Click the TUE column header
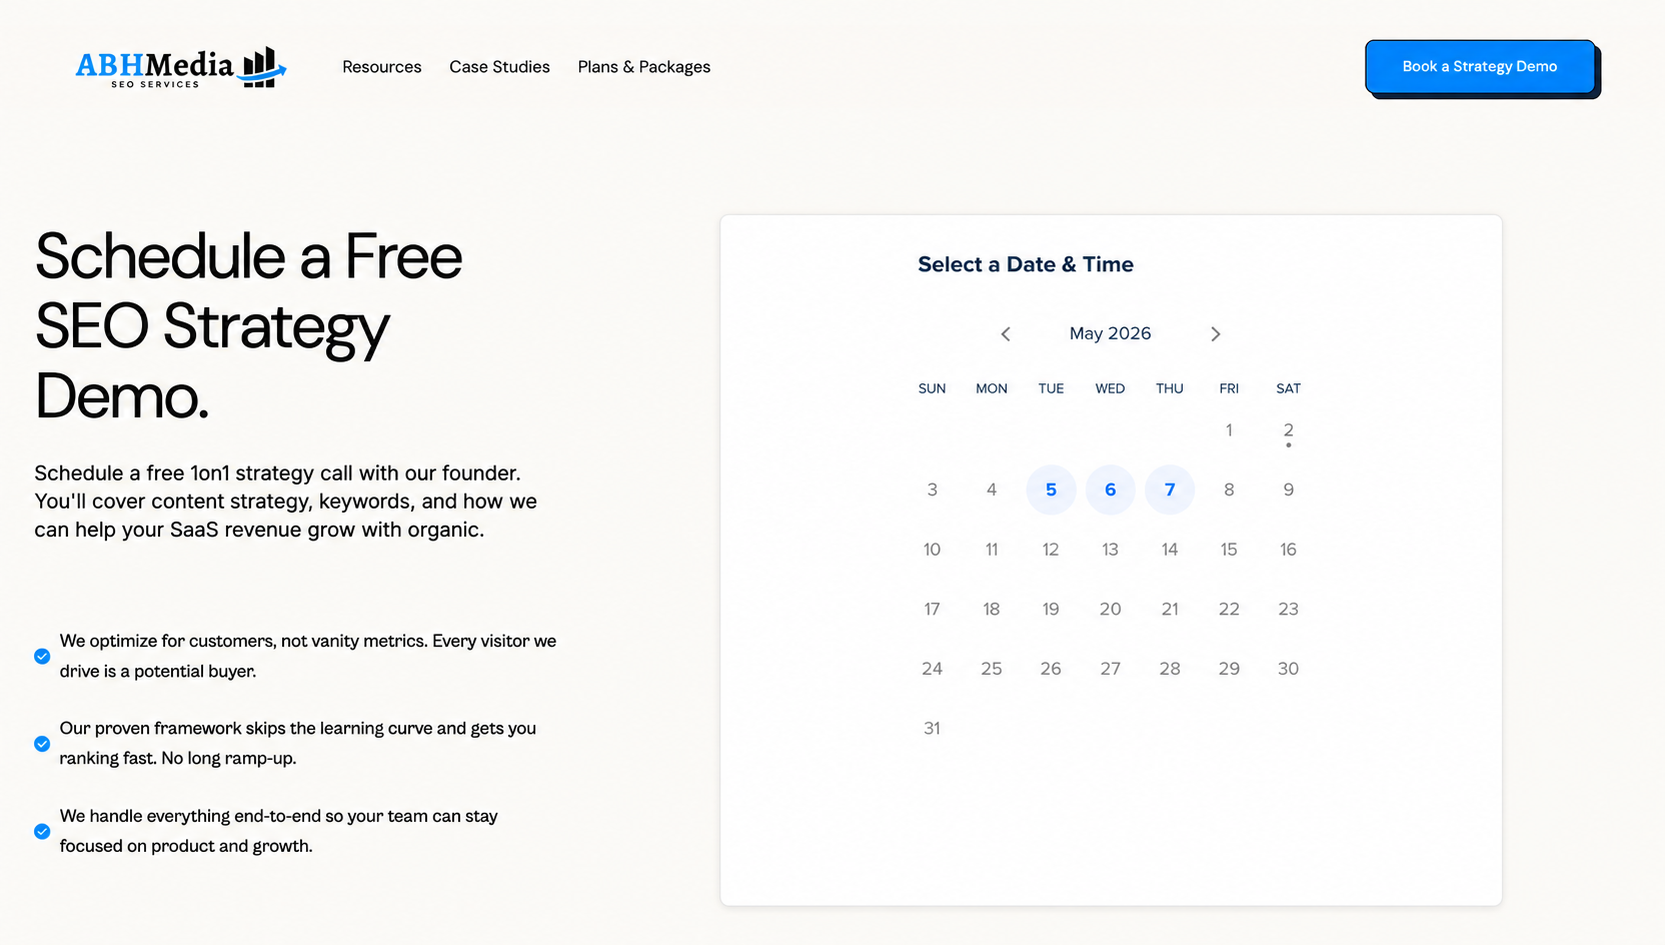This screenshot has height=945, width=1665. pos(1051,389)
